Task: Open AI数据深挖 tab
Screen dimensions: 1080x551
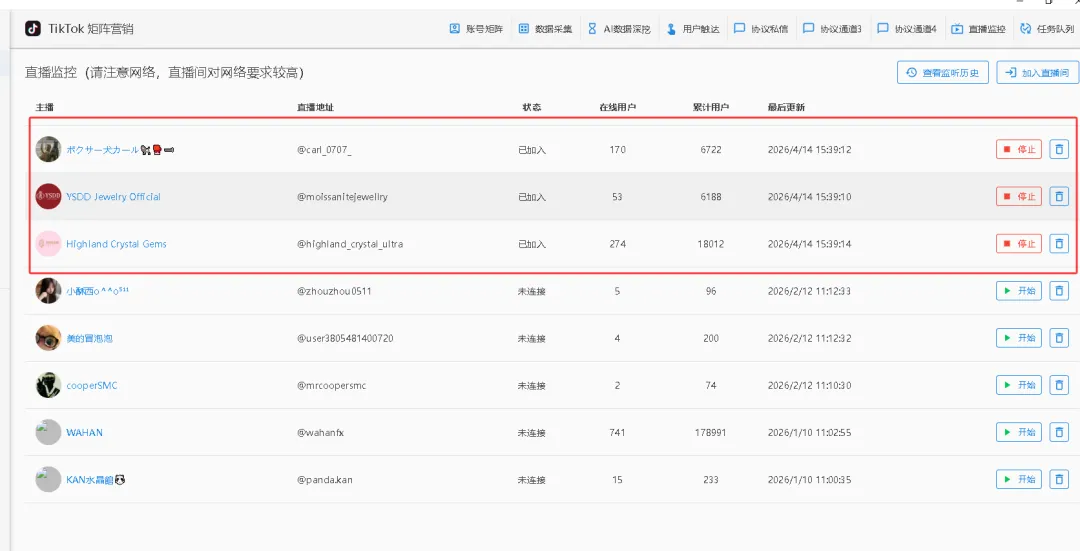Action: coord(619,29)
